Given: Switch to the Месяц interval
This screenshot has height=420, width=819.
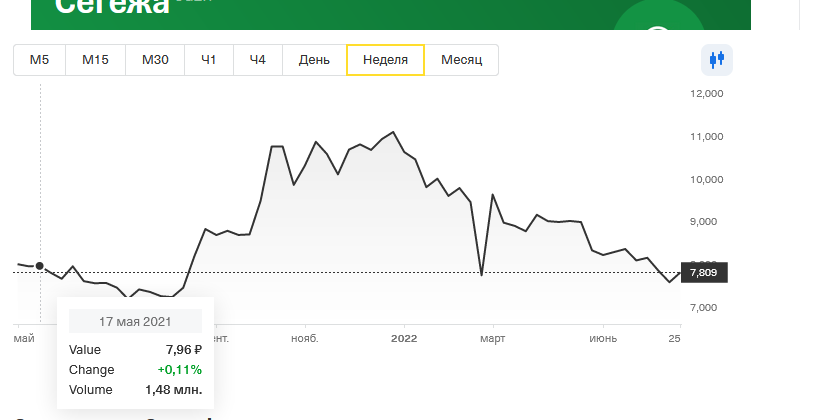Looking at the screenshot, I should click(x=461, y=60).
